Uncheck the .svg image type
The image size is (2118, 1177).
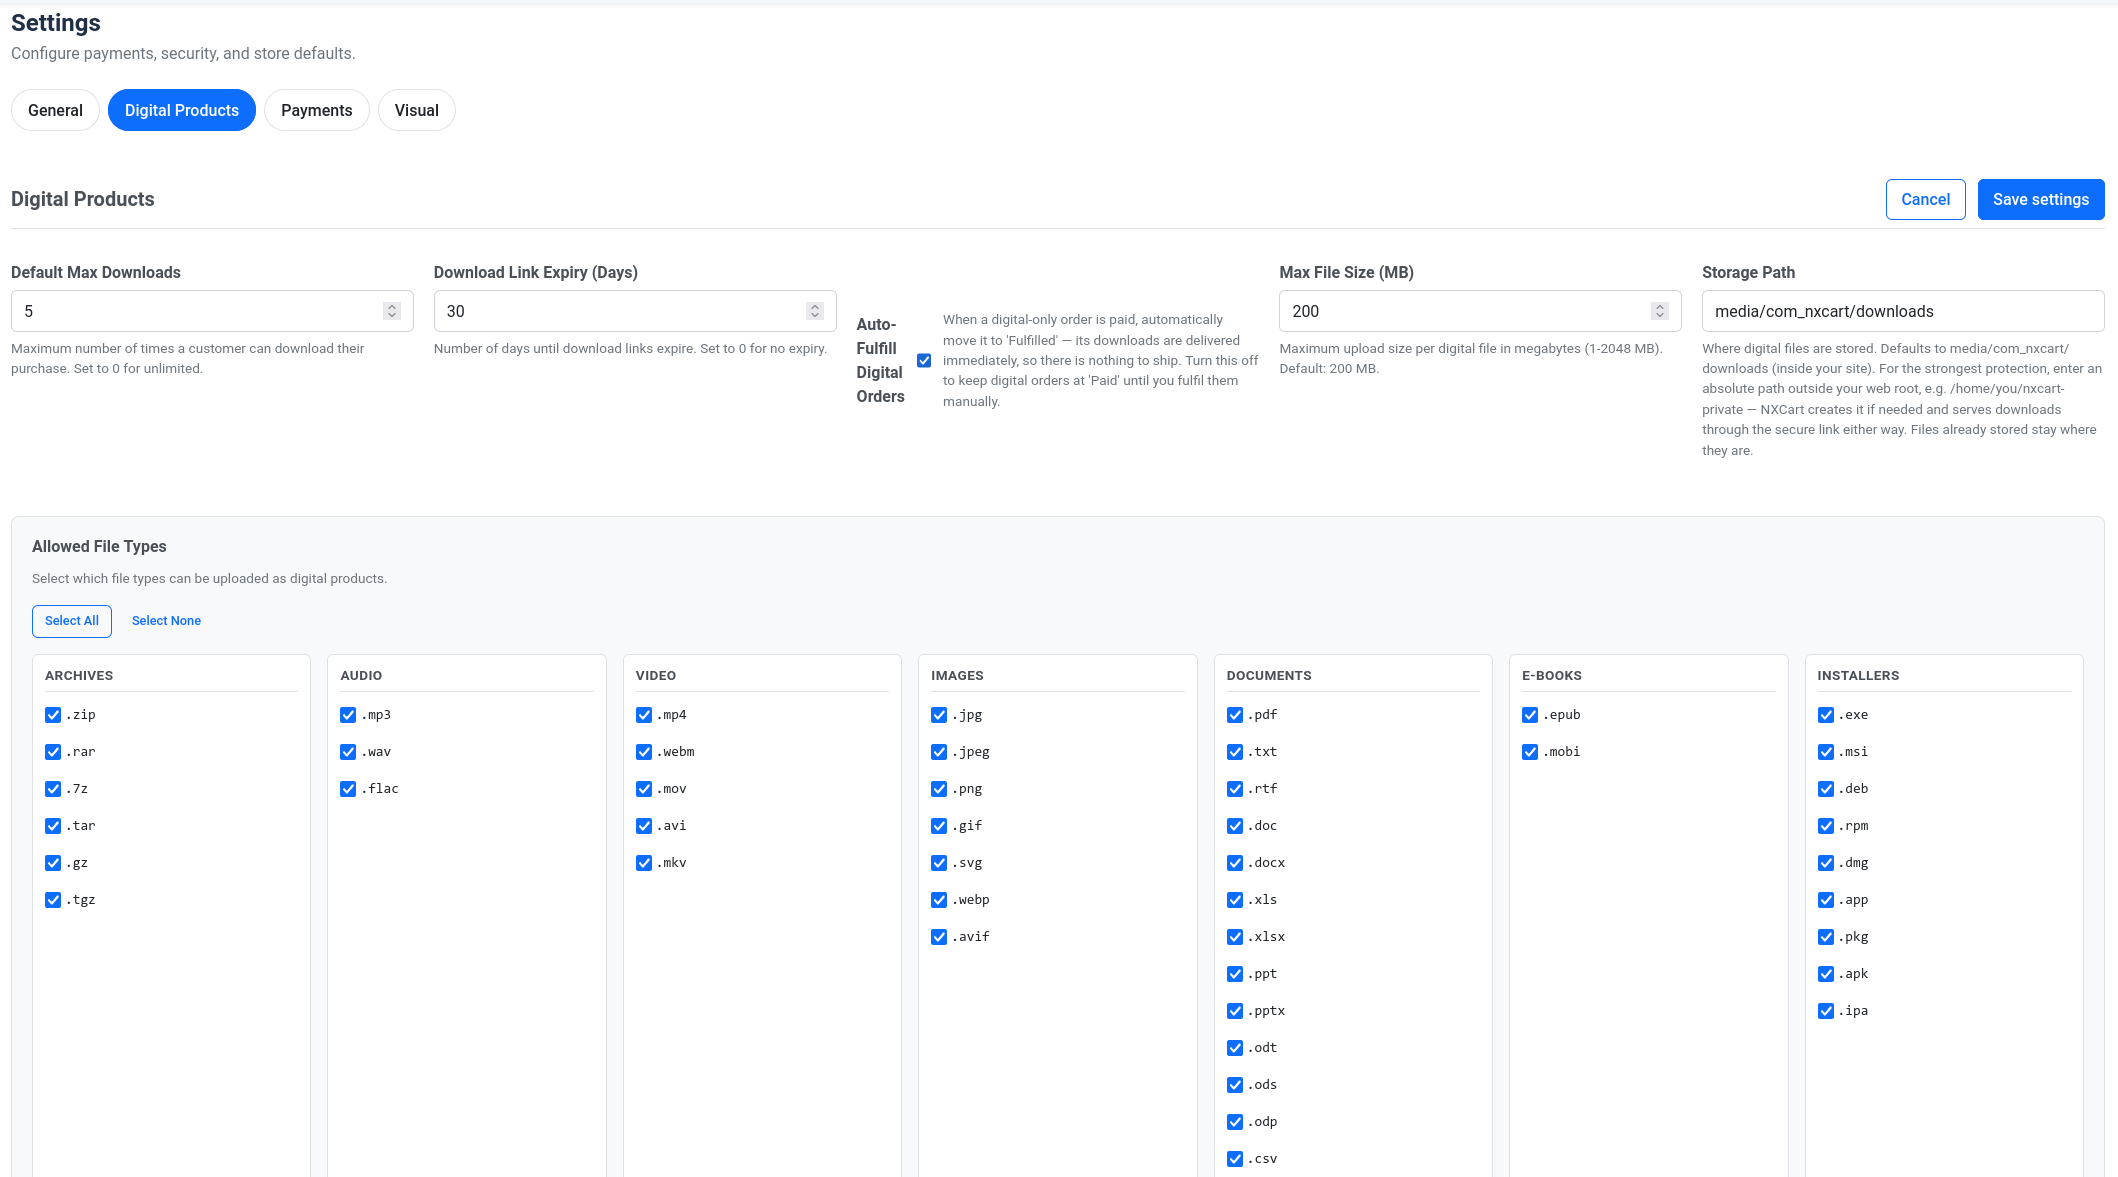point(939,863)
